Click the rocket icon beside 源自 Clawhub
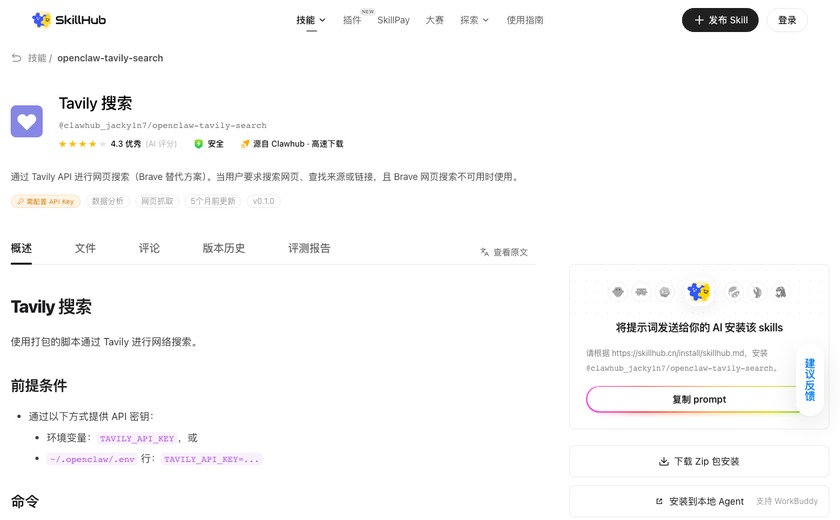Image resolution: width=840 pixels, height=520 pixels. [245, 144]
